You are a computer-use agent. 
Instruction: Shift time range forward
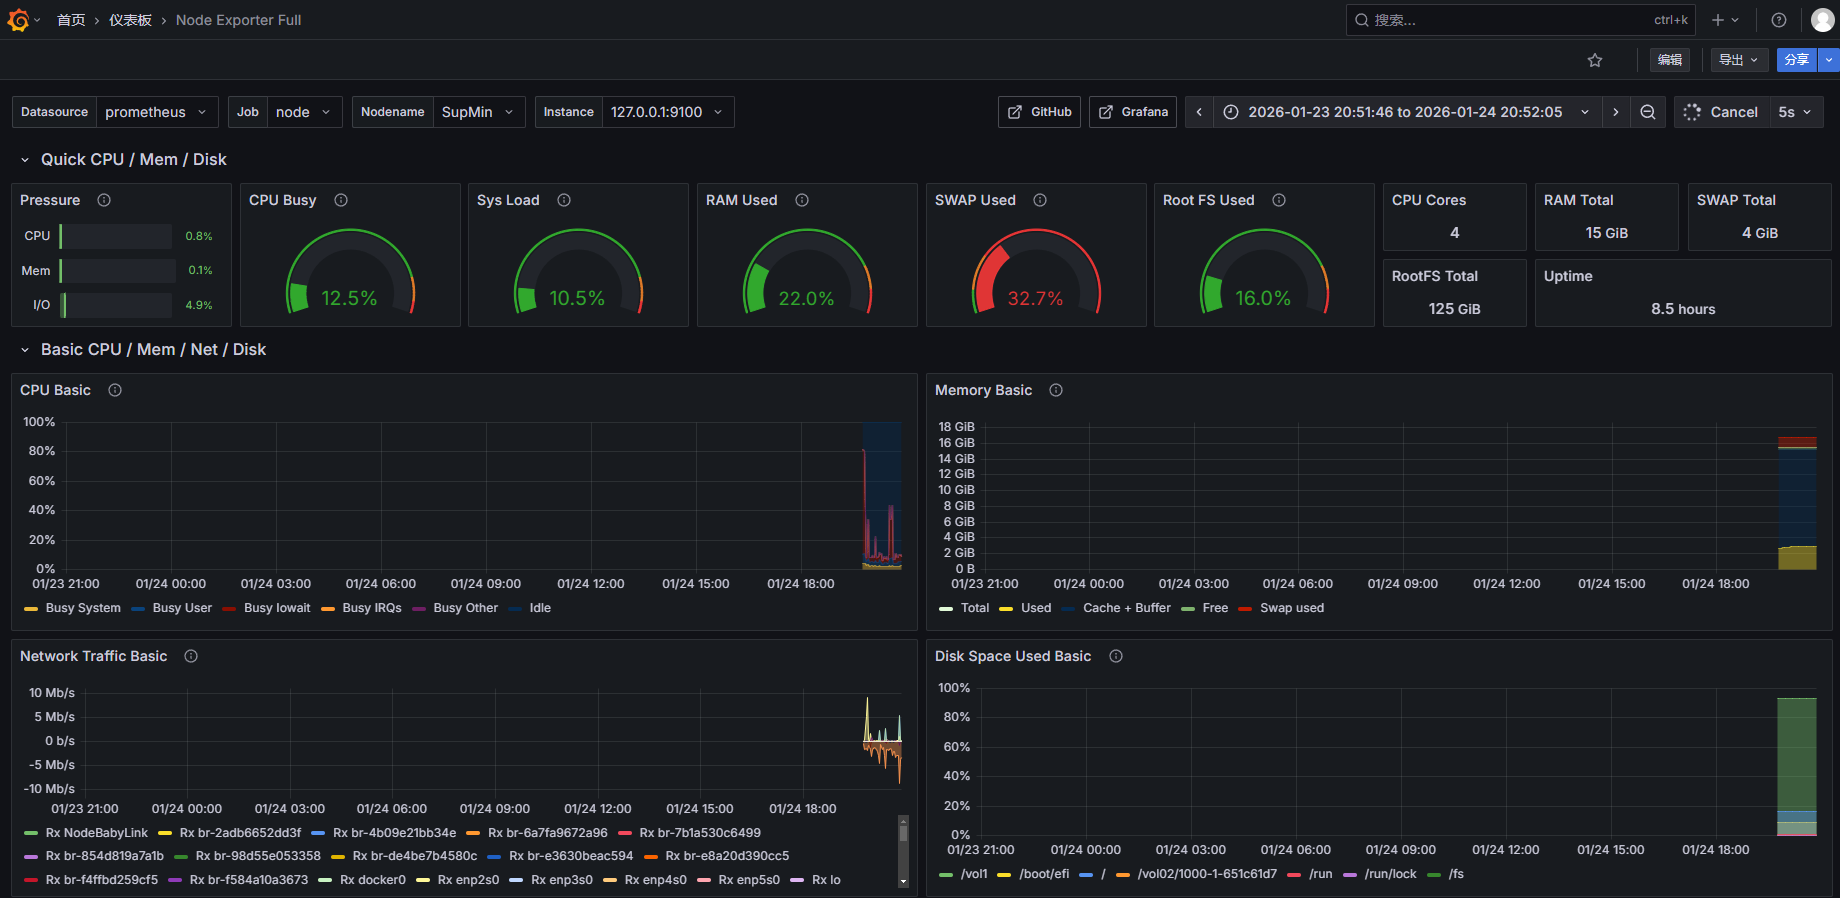coord(1616,112)
